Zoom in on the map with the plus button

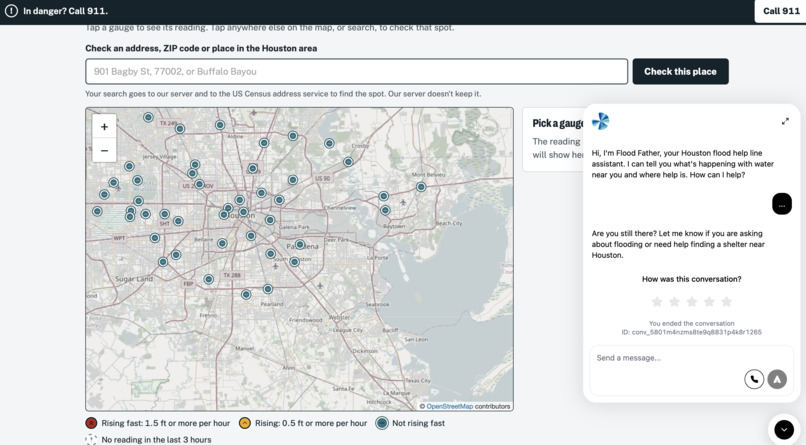[104, 127]
